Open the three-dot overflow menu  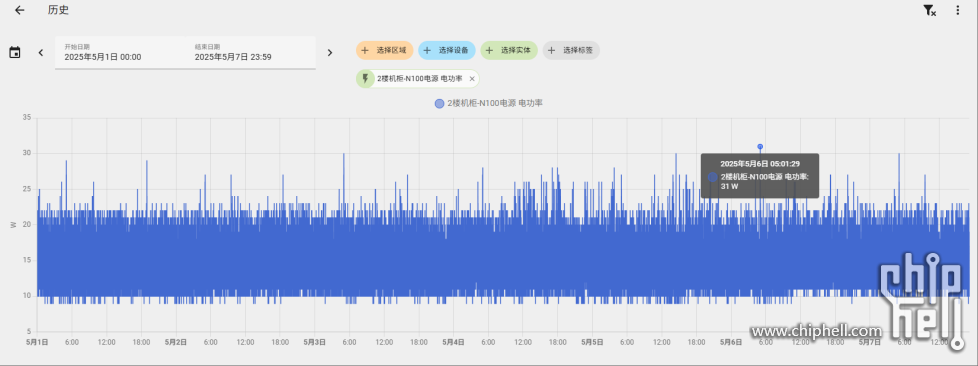click(x=957, y=11)
